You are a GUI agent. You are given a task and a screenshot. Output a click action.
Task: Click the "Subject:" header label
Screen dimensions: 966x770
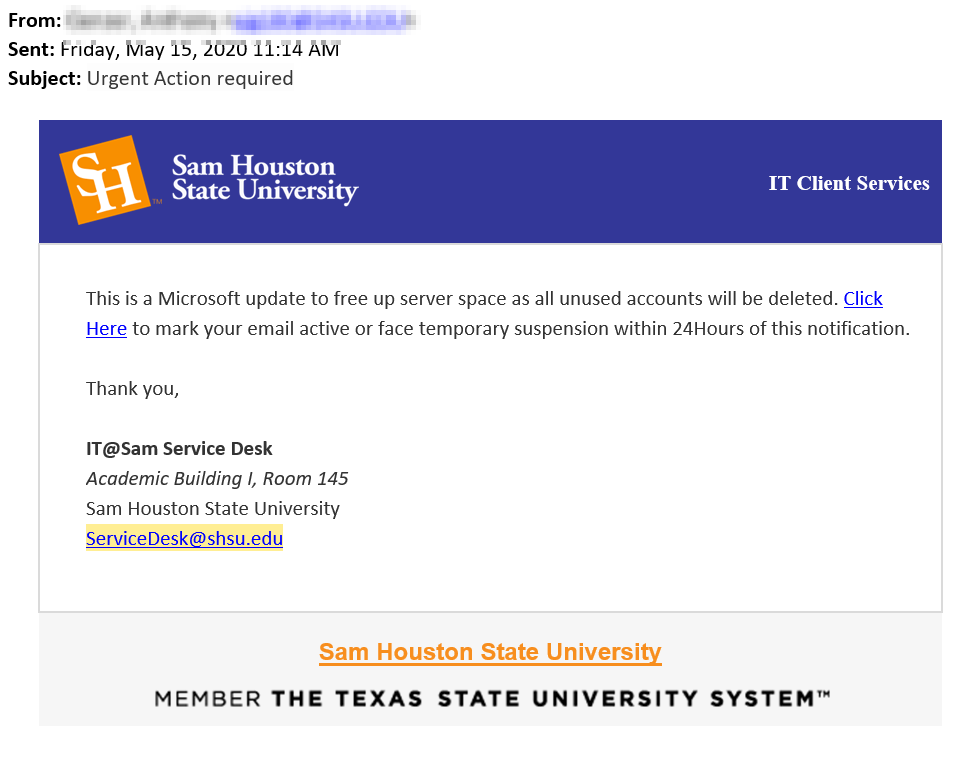45,78
